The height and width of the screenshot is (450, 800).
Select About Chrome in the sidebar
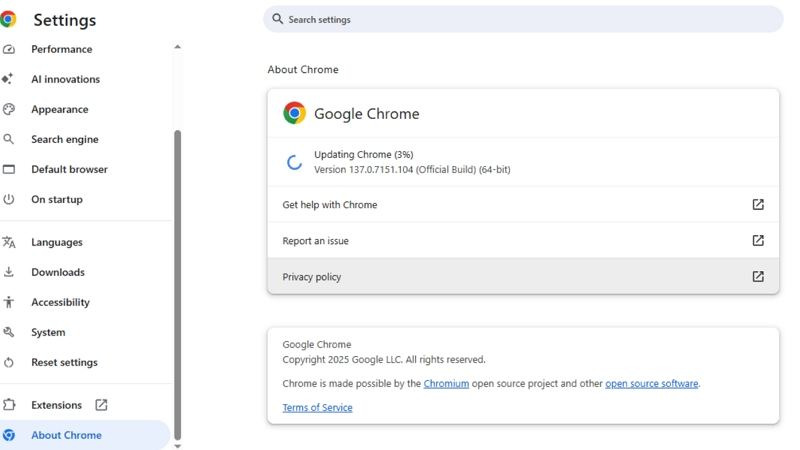pyautogui.click(x=85, y=435)
